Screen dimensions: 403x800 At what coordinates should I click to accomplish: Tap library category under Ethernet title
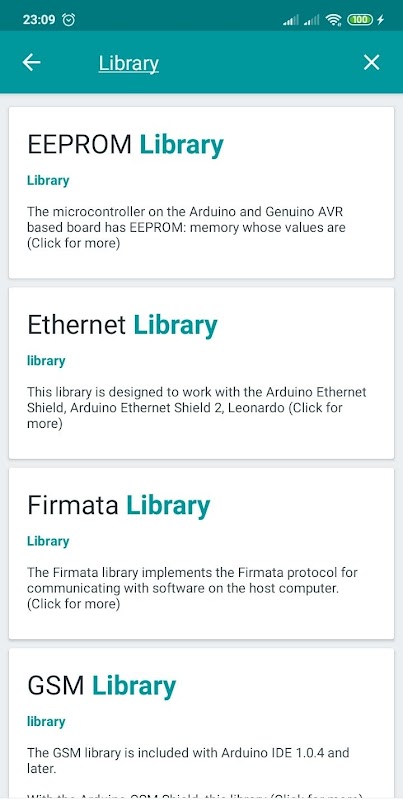[46, 361]
